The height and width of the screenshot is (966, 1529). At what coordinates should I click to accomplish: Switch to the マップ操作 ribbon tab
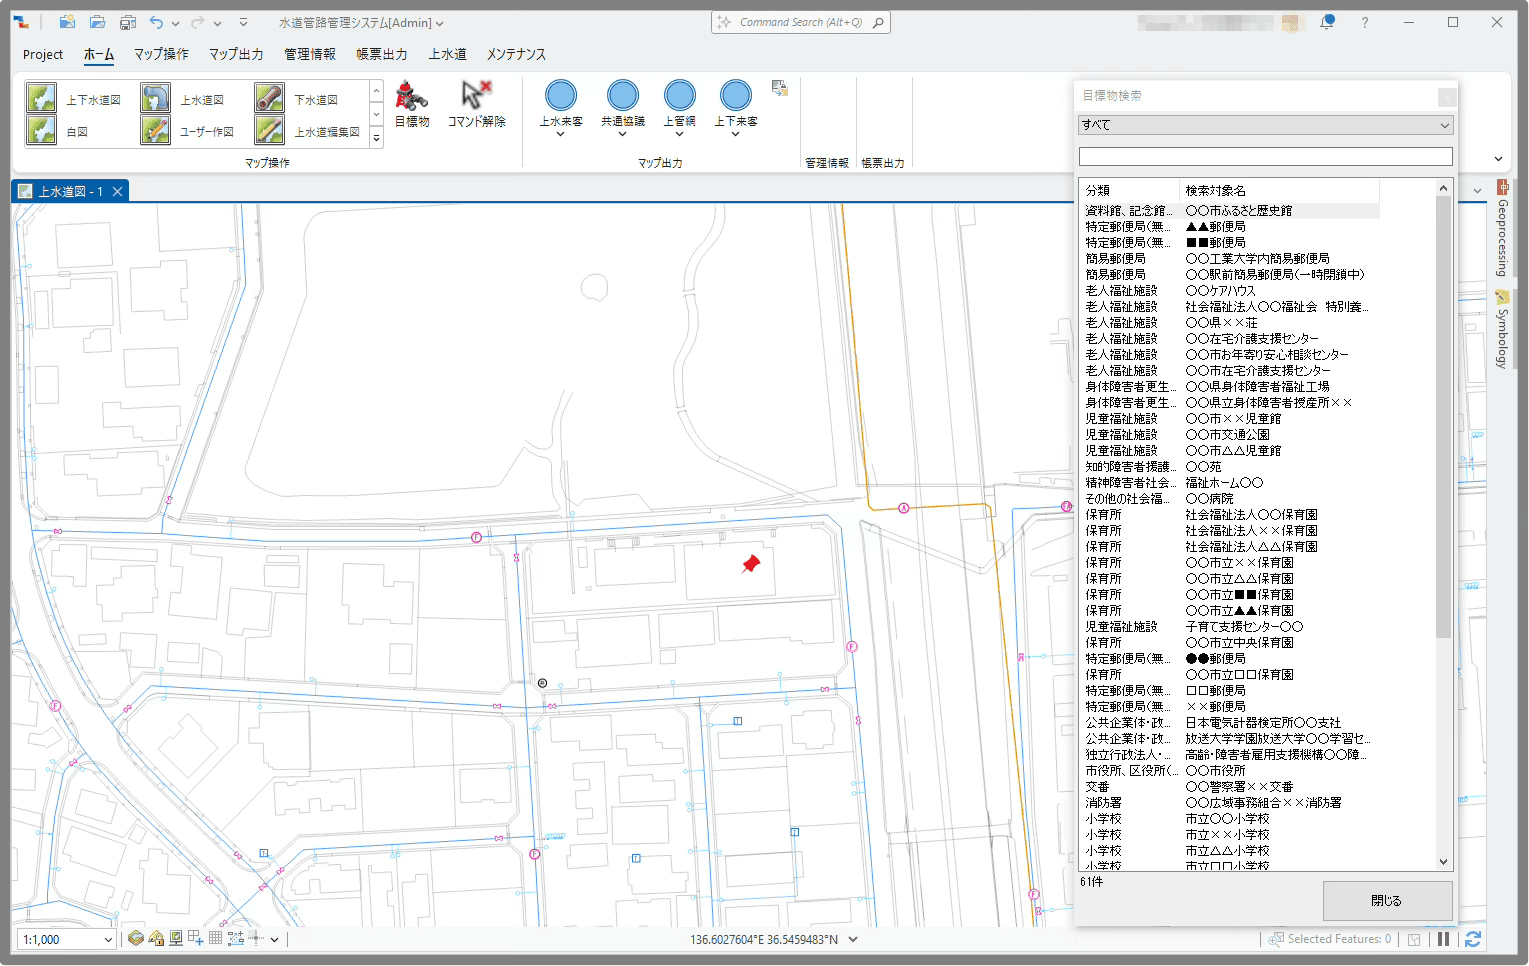pos(161,54)
